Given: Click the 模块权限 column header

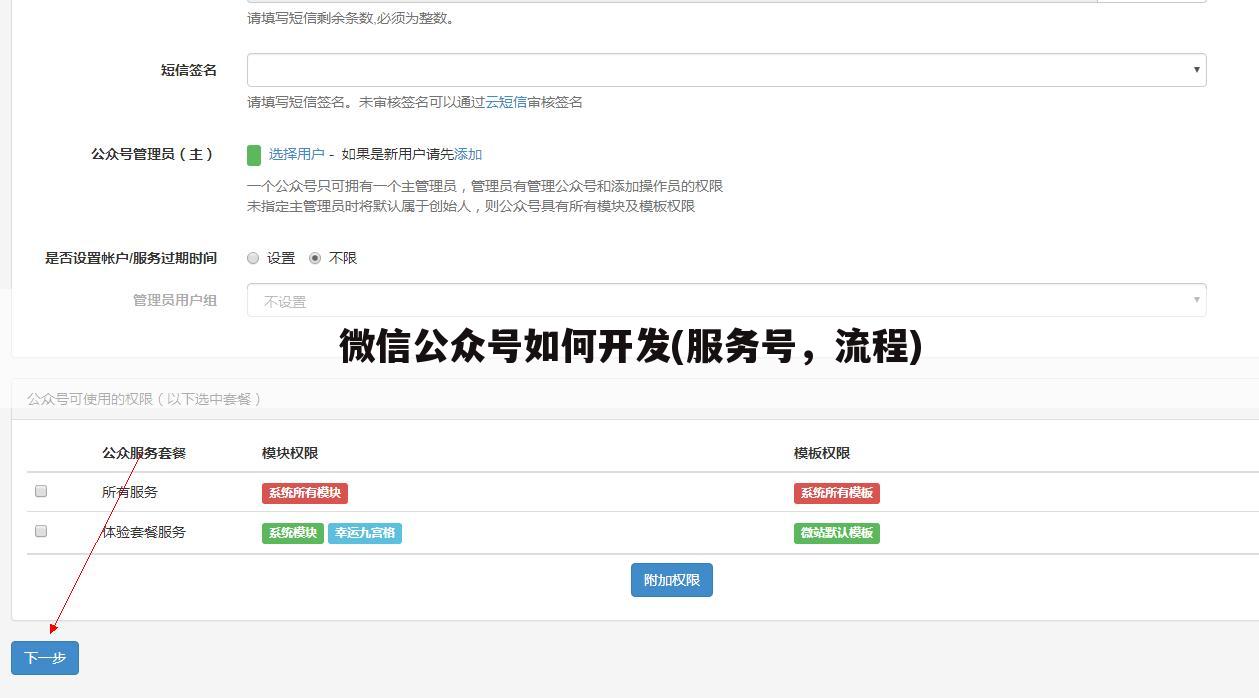Looking at the screenshot, I should tap(290, 453).
